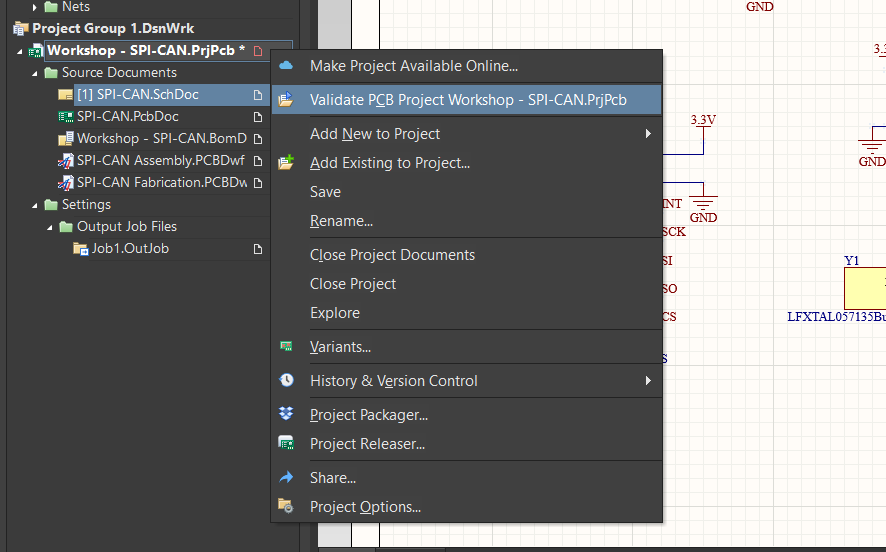This screenshot has width=886, height=552.
Task: Choose Add Existing to Project
Action: 467,163
